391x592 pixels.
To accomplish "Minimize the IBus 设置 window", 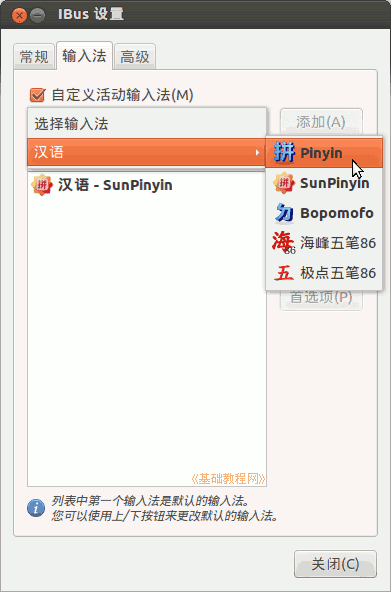I will coord(37,15).
